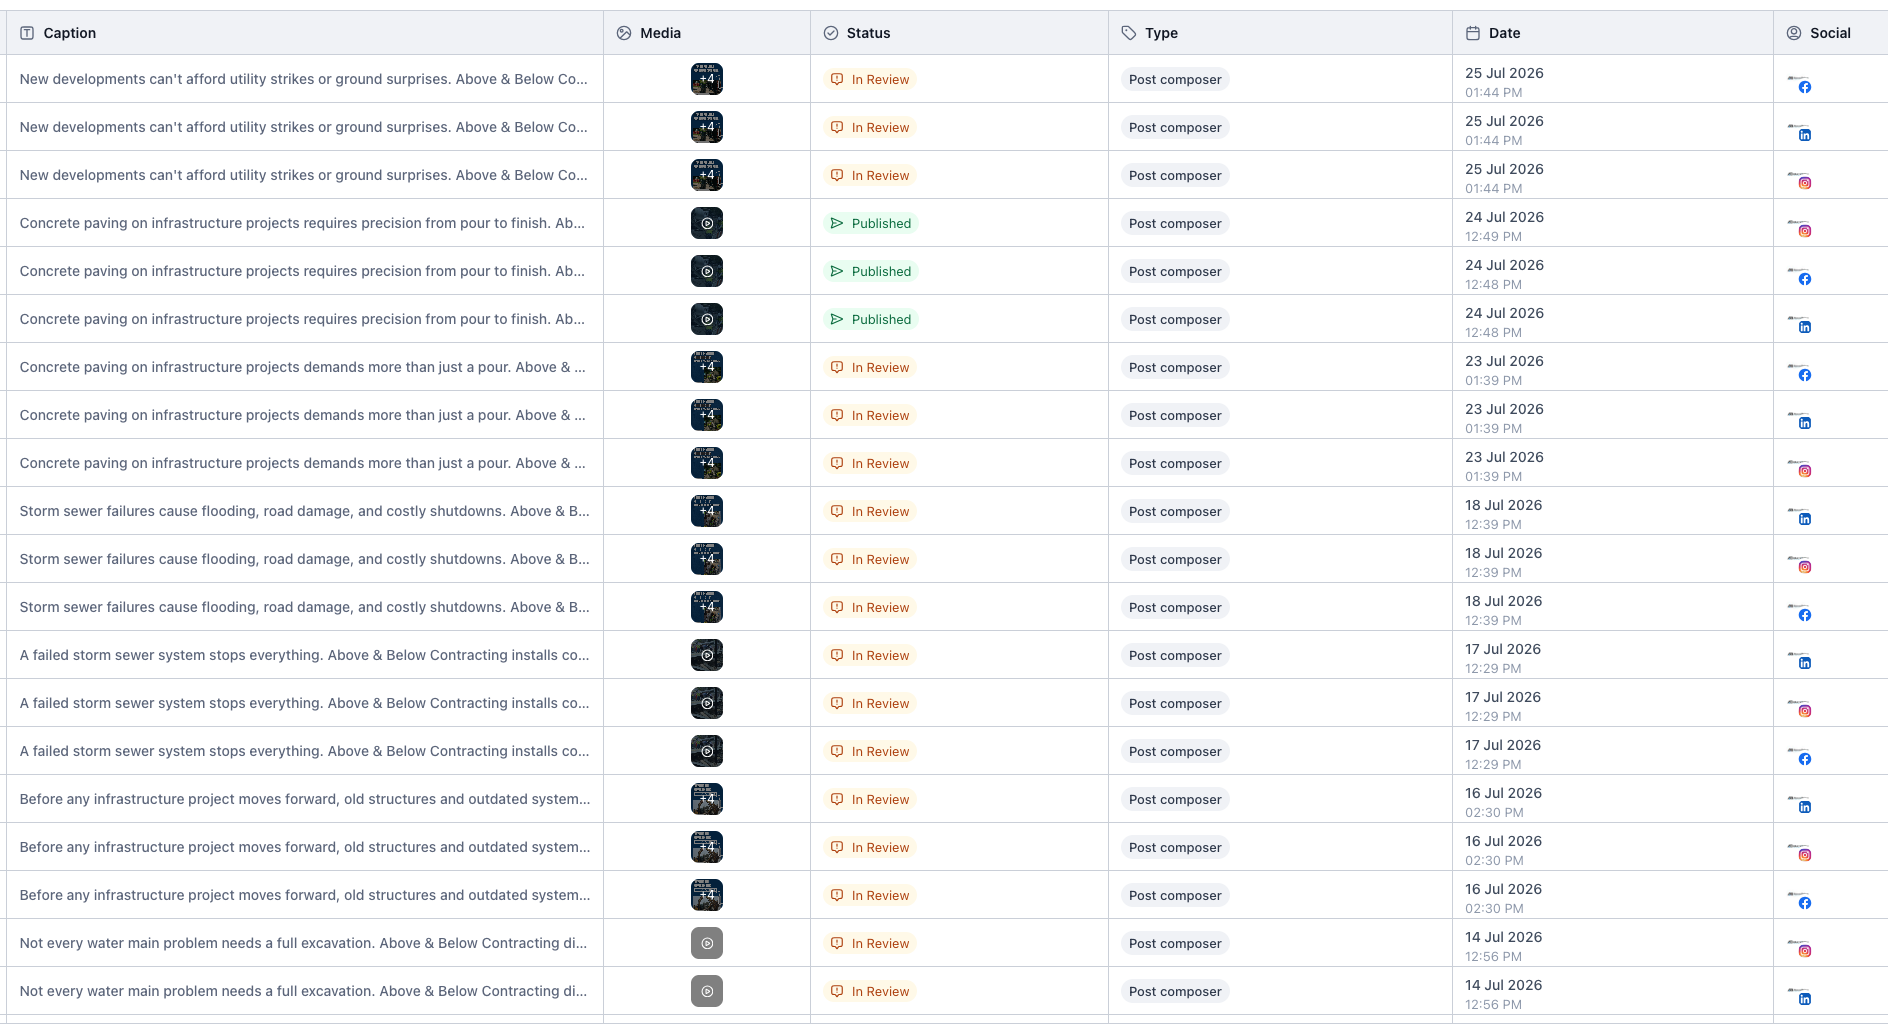This screenshot has height=1030, width=1888.
Task: Open the first 'Storm sewer failures cause flooding' caption
Action: coord(305,511)
